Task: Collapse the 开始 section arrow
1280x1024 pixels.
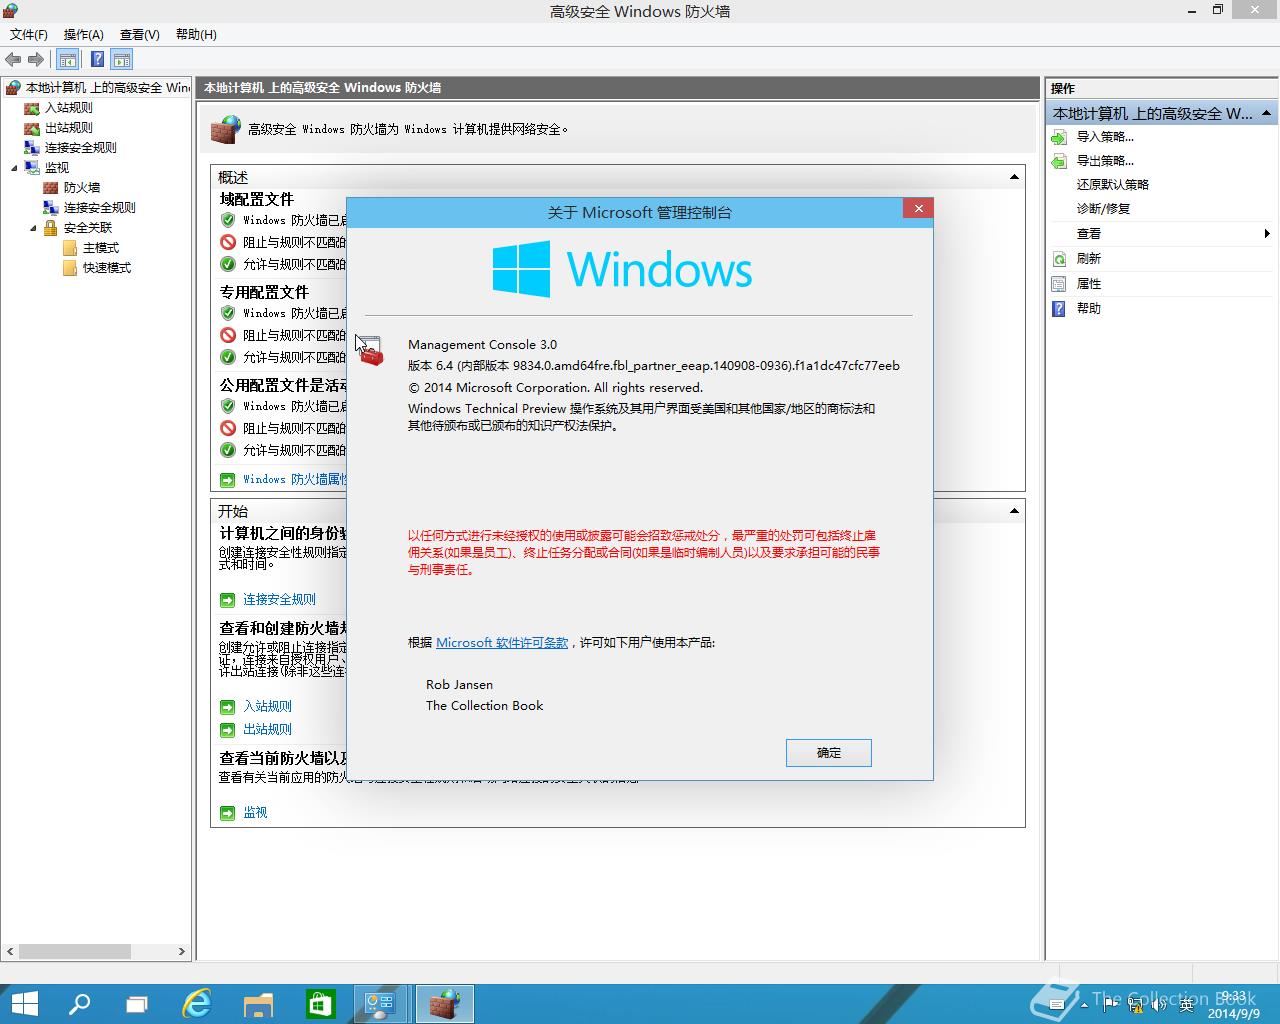Action: coord(1014,510)
